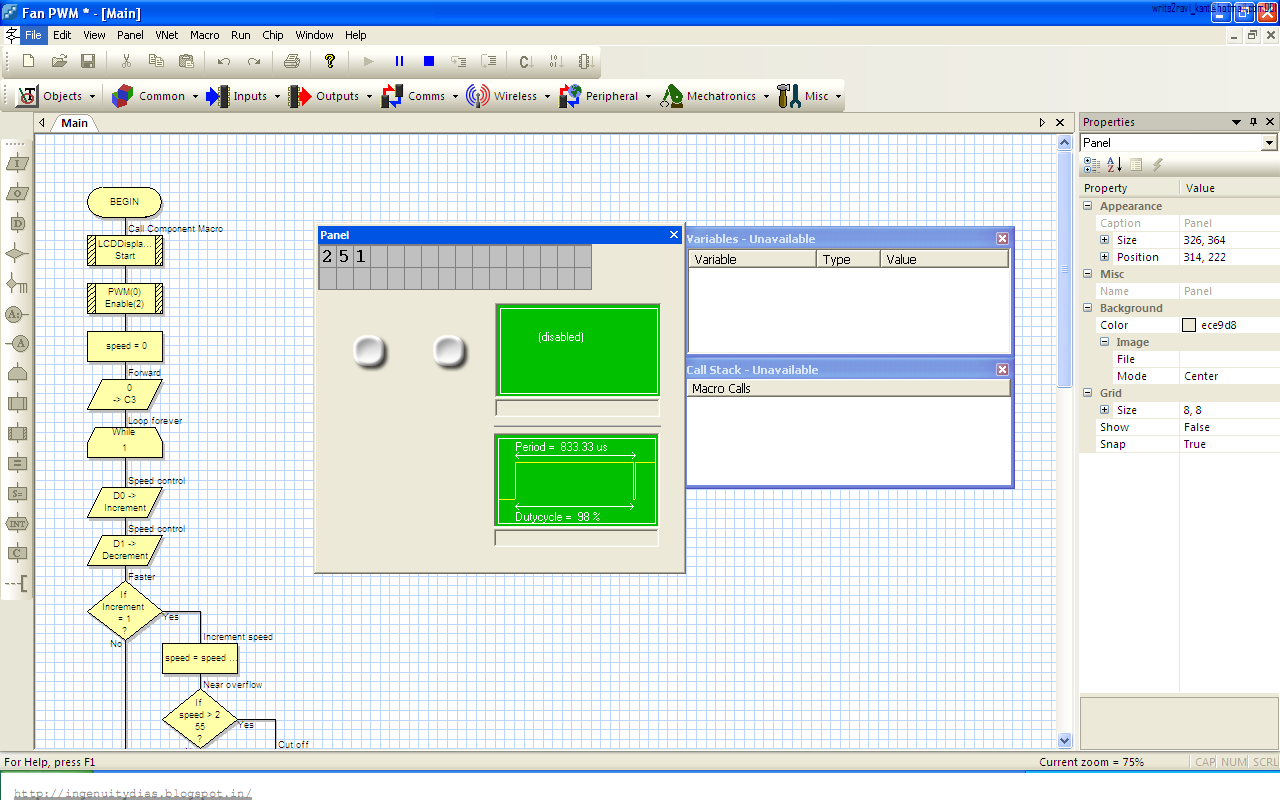The width and height of the screenshot is (1280, 800).
Task: Click the Background color swatch ece9d8
Action: tap(1189, 325)
